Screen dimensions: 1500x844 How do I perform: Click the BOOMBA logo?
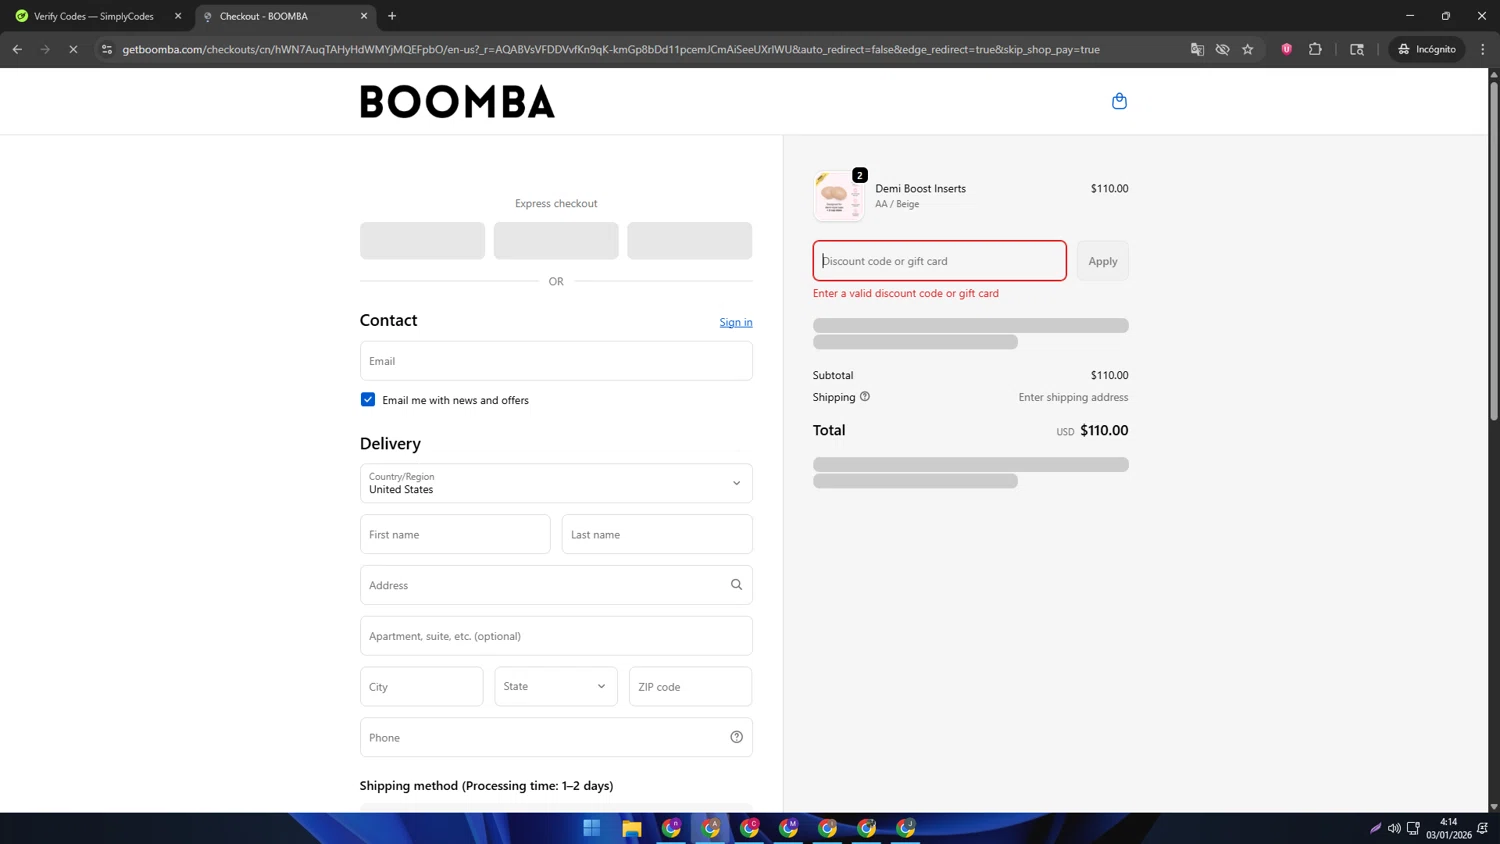(x=457, y=102)
